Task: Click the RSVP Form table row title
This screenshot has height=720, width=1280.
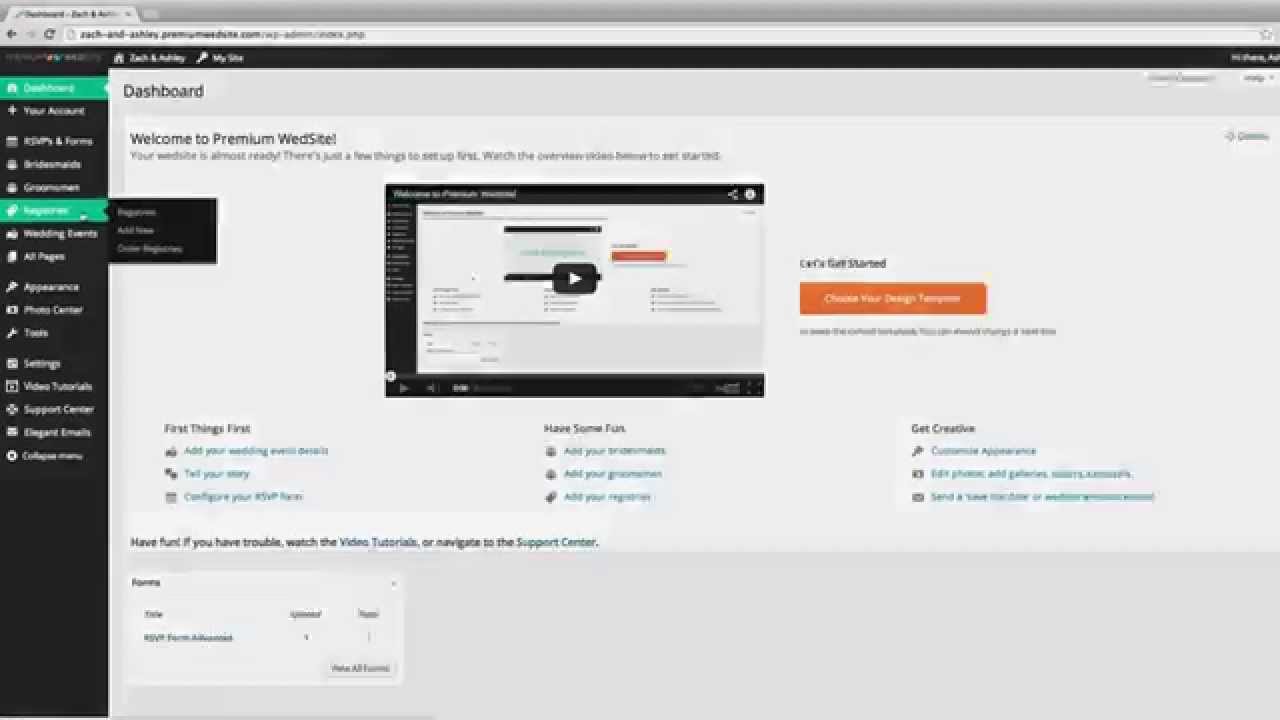Action: (188, 637)
